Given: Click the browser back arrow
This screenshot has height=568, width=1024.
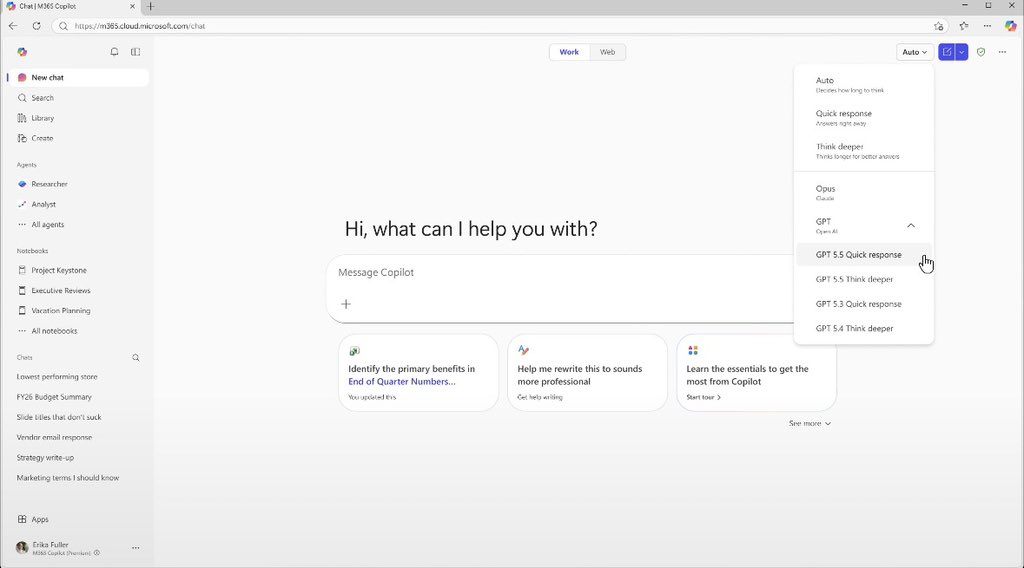Looking at the screenshot, I should [13, 26].
